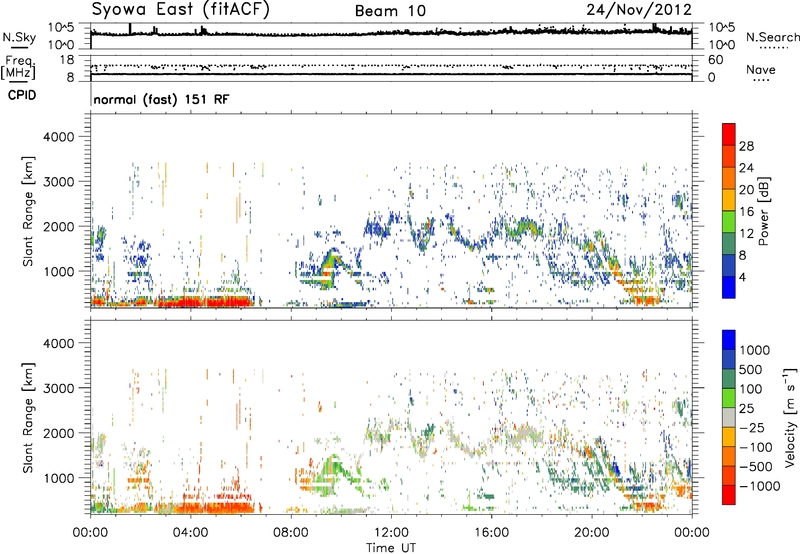
Task: Click the orange segment between 20 and 24 dB
Action: coord(729,178)
